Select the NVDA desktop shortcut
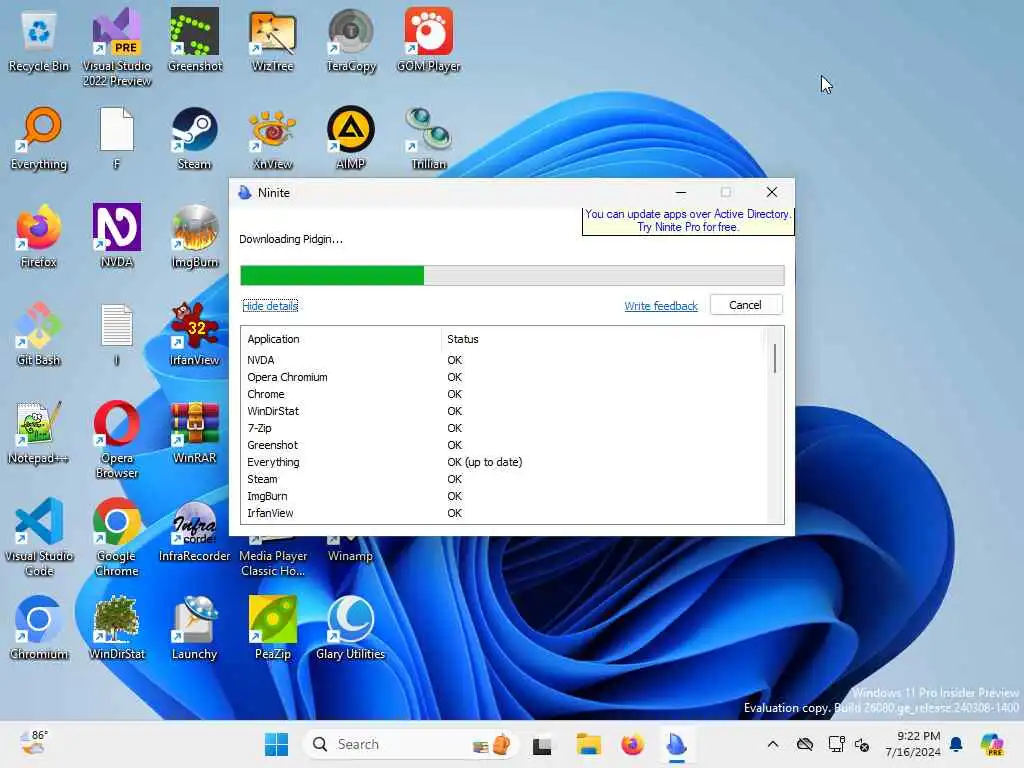1024x768 pixels. [117, 236]
